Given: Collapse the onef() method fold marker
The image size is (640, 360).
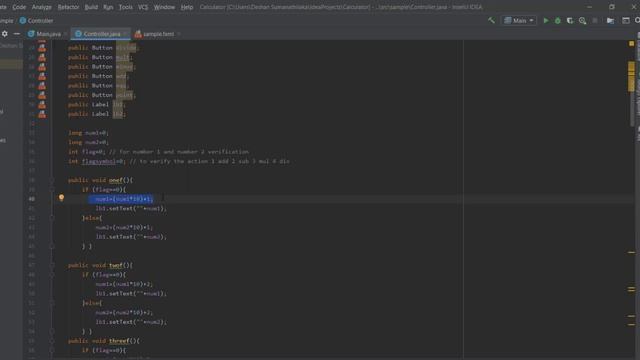Looking at the screenshot, I should 52,180.
